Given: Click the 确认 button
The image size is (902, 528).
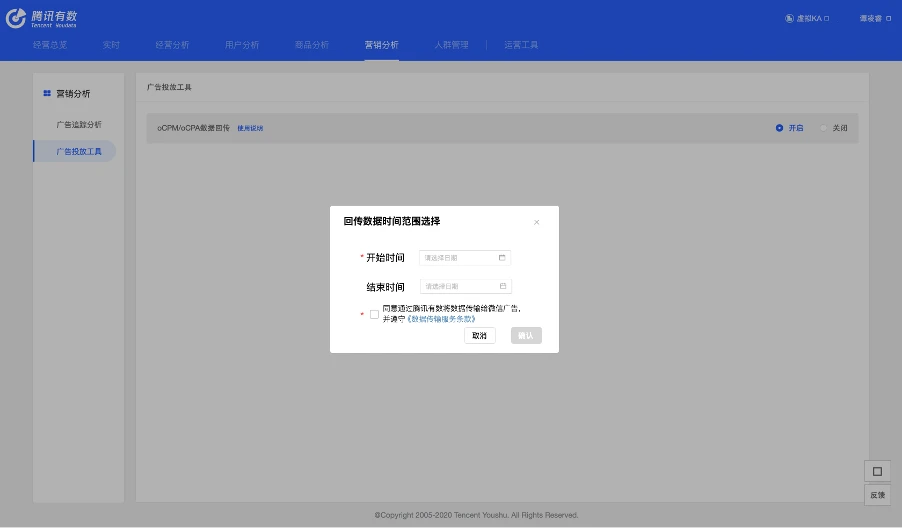Looking at the screenshot, I should (526, 336).
